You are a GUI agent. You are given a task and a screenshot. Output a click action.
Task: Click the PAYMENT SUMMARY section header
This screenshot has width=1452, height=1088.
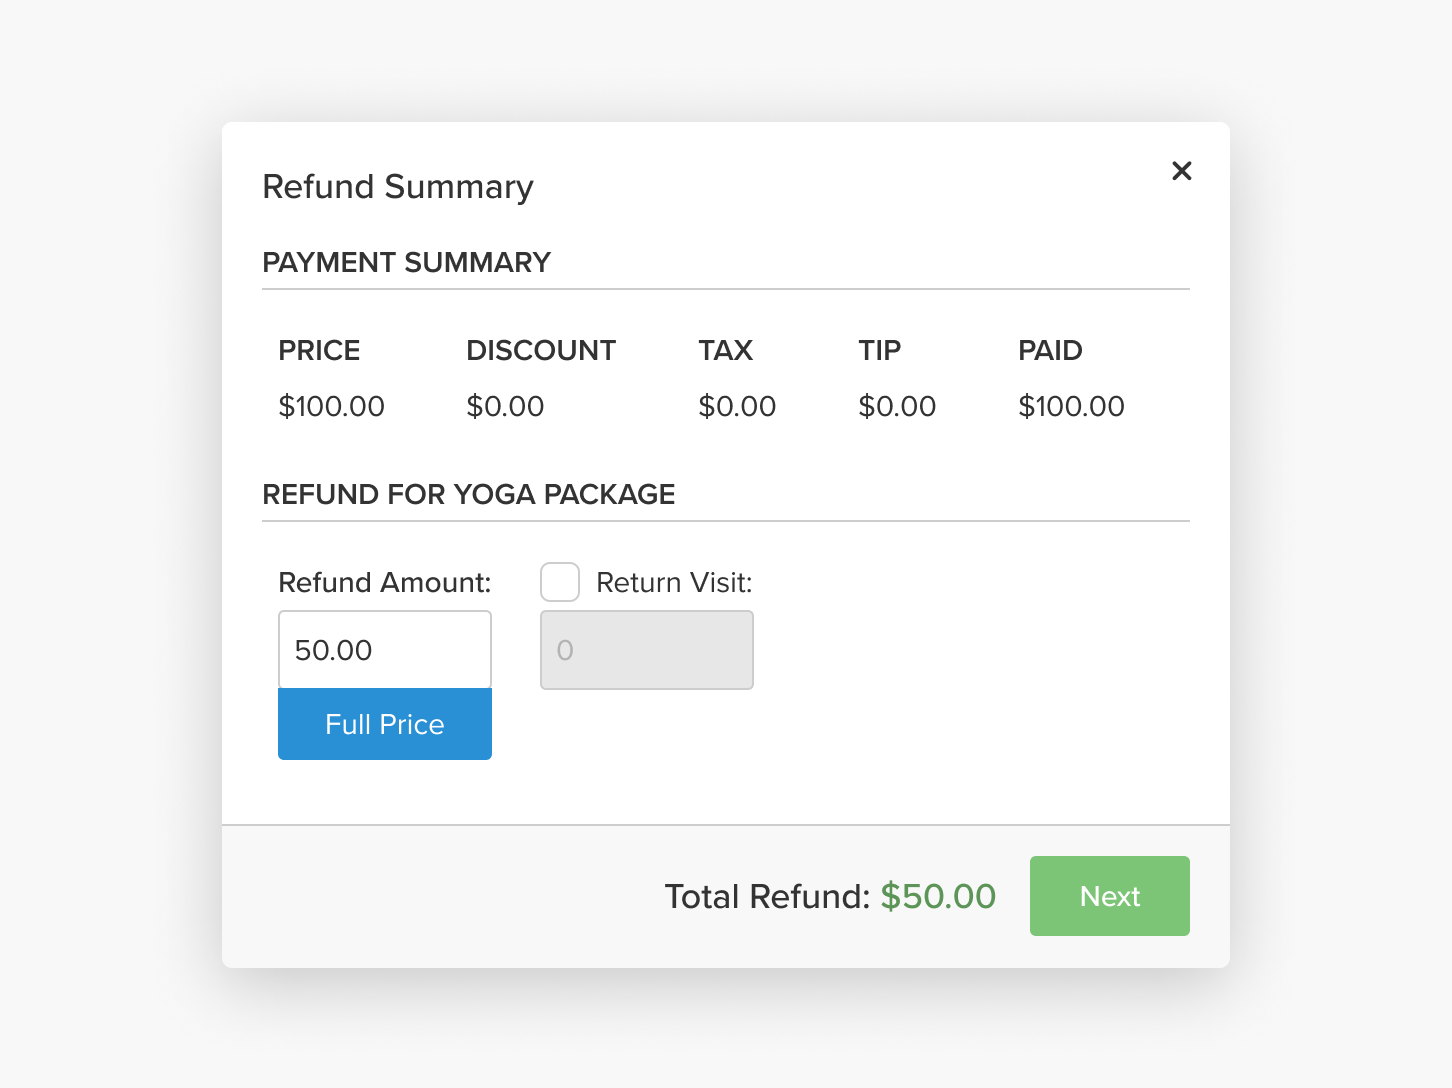(406, 262)
